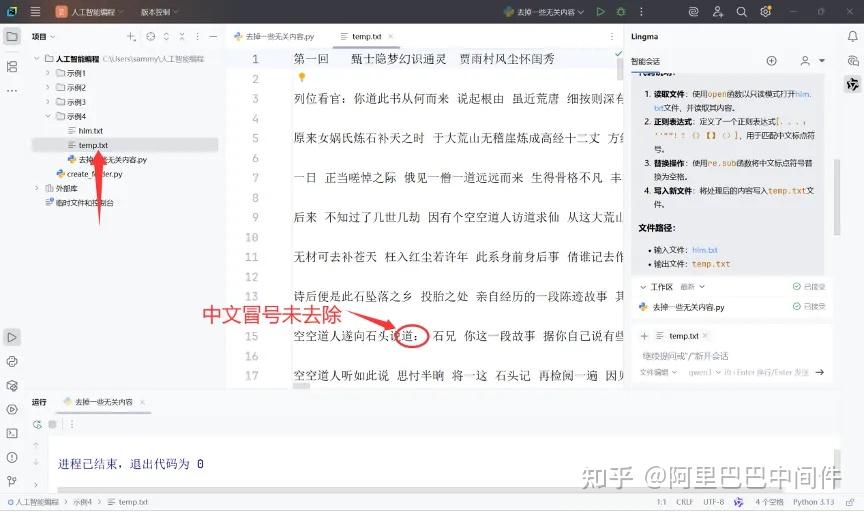The height and width of the screenshot is (512, 864).
Task: Open more run actions in title bar
Action: click(x=641, y=12)
